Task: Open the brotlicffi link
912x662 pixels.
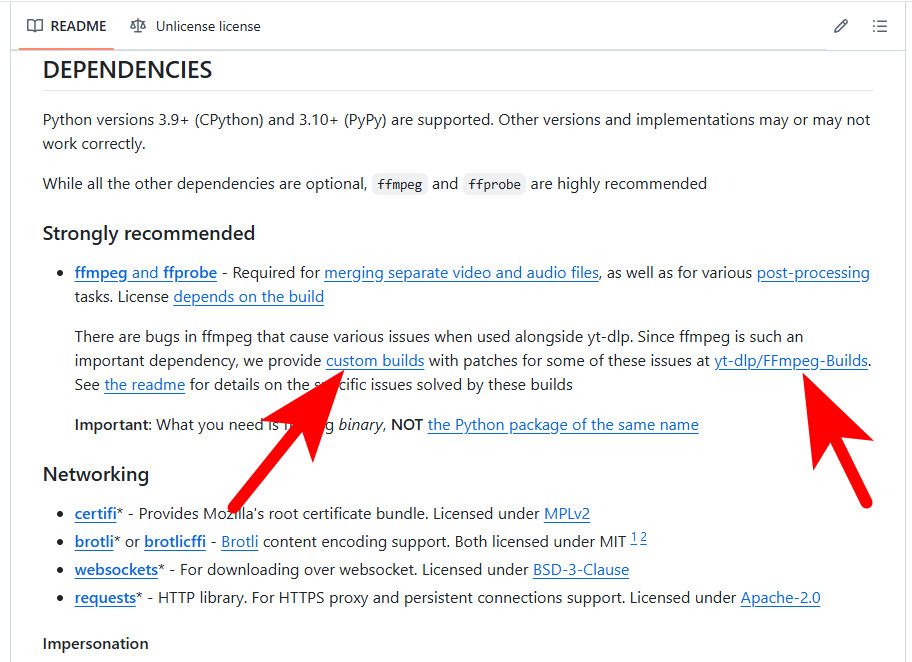Action: click(x=175, y=542)
